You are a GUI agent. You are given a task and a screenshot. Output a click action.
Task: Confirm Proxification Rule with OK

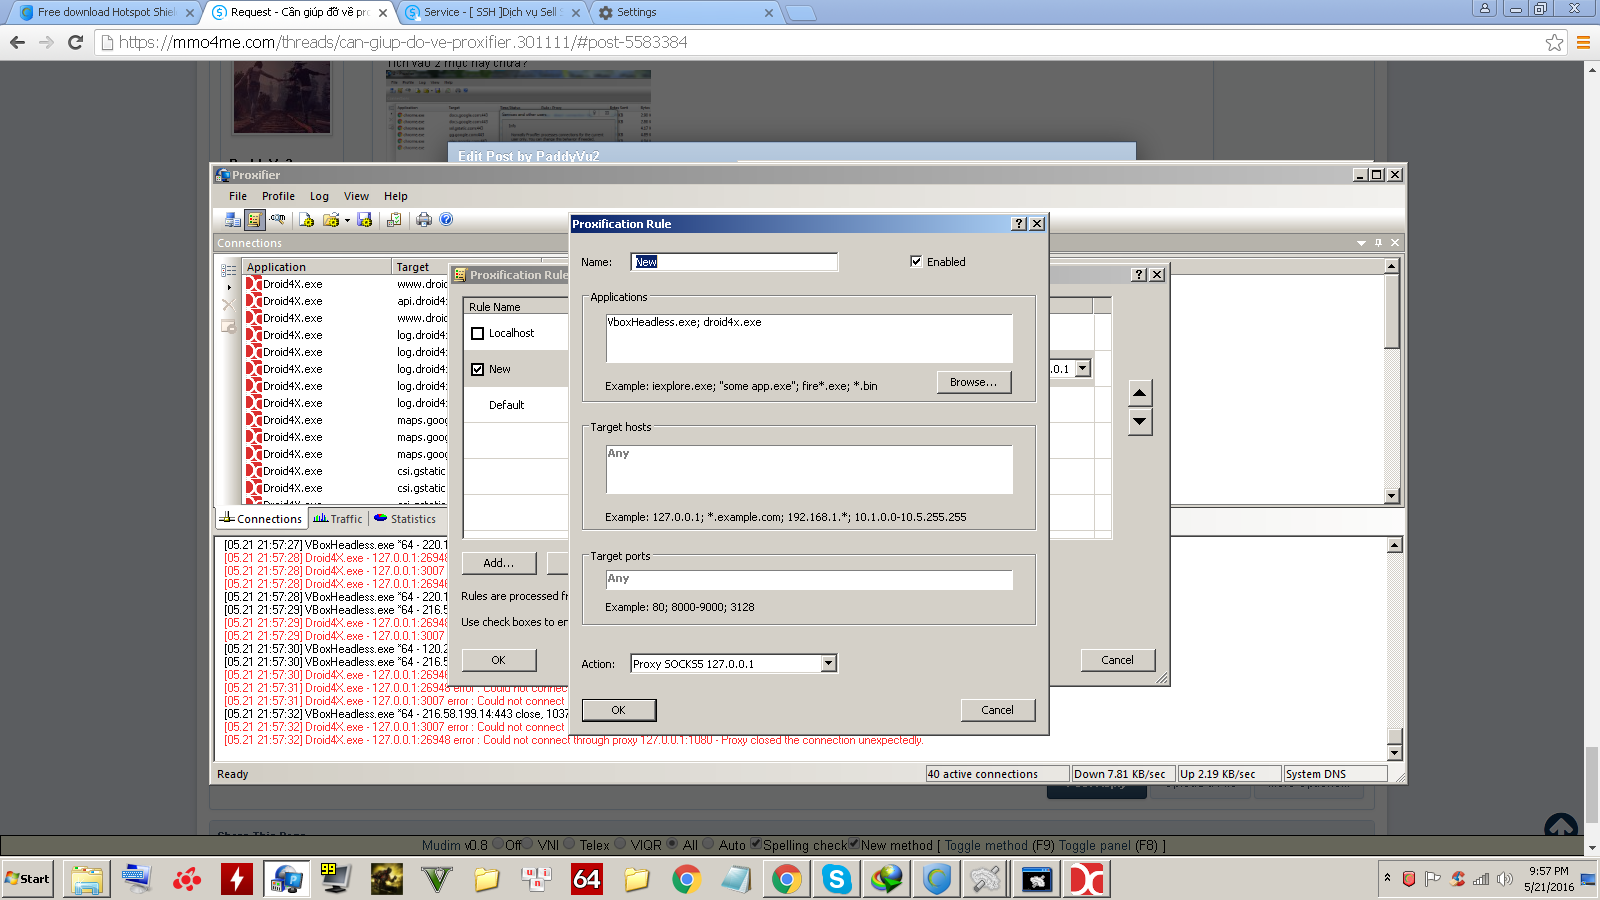[x=619, y=710]
